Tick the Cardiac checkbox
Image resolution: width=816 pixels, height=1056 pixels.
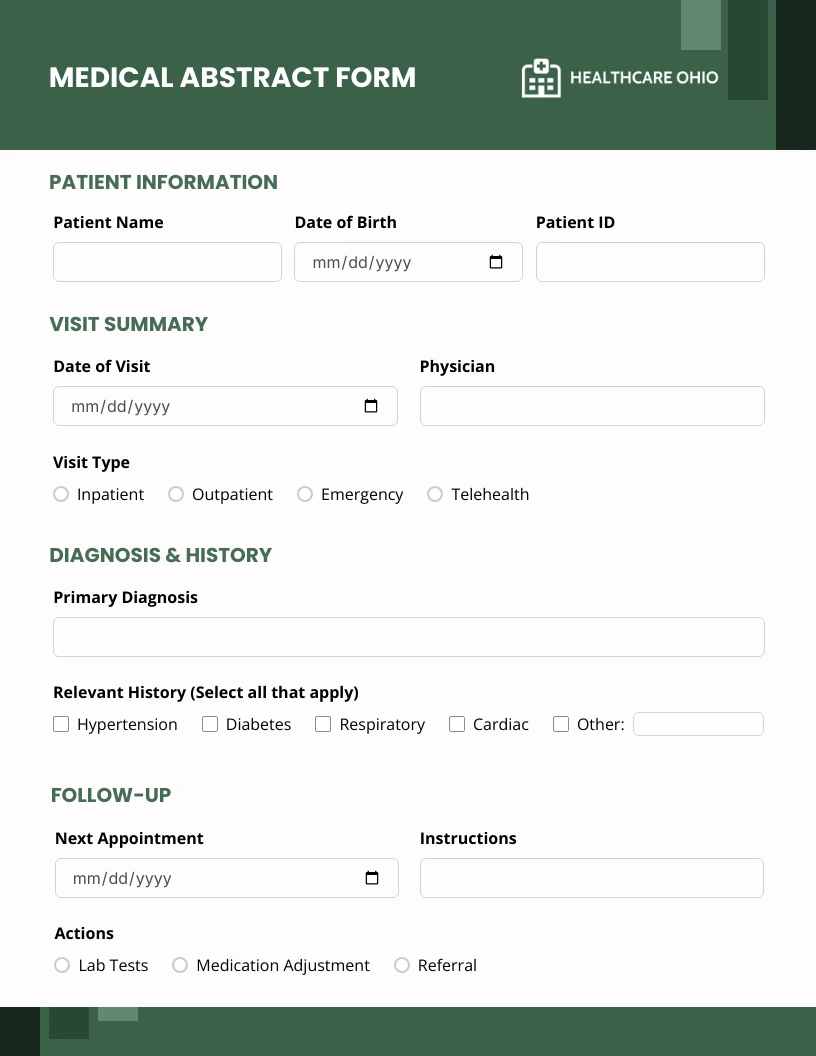pos(457,723)
